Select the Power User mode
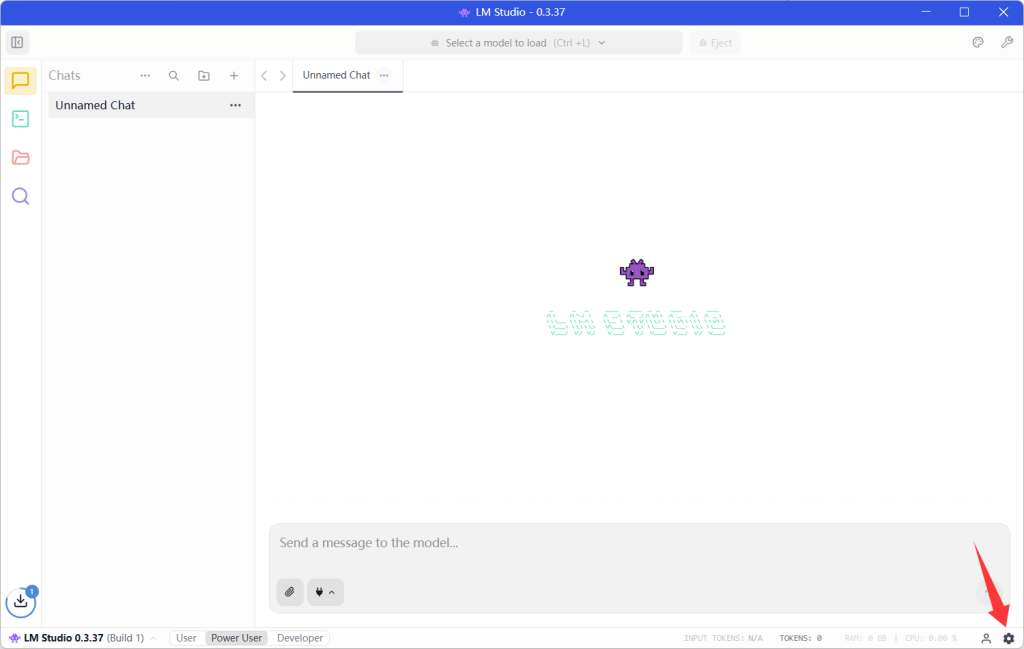The width and height of the screenshot is (1024, 649). [x=237, y=638]
